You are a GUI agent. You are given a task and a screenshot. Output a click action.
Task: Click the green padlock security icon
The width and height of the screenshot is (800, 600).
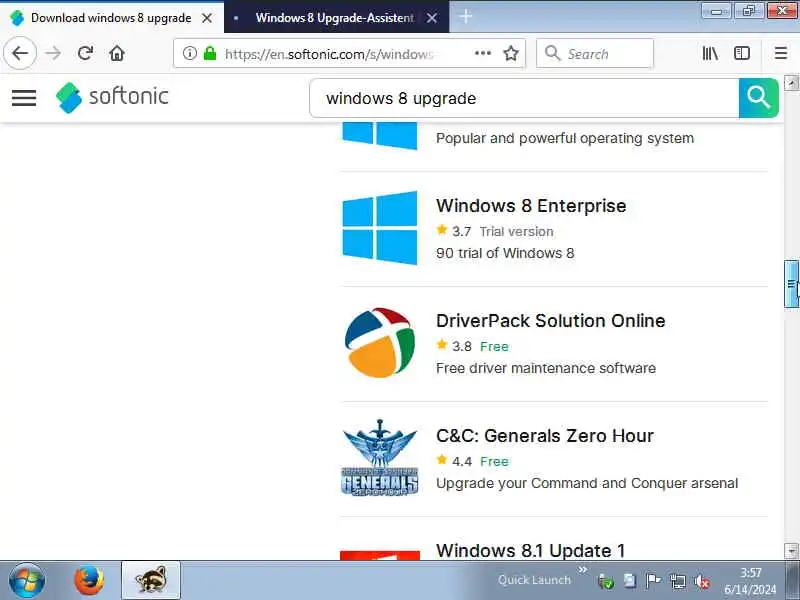point(210,53)
